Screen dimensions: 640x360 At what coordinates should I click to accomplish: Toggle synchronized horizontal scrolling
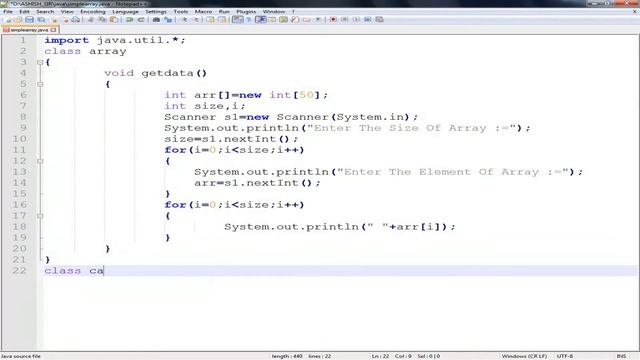(222, 20)
